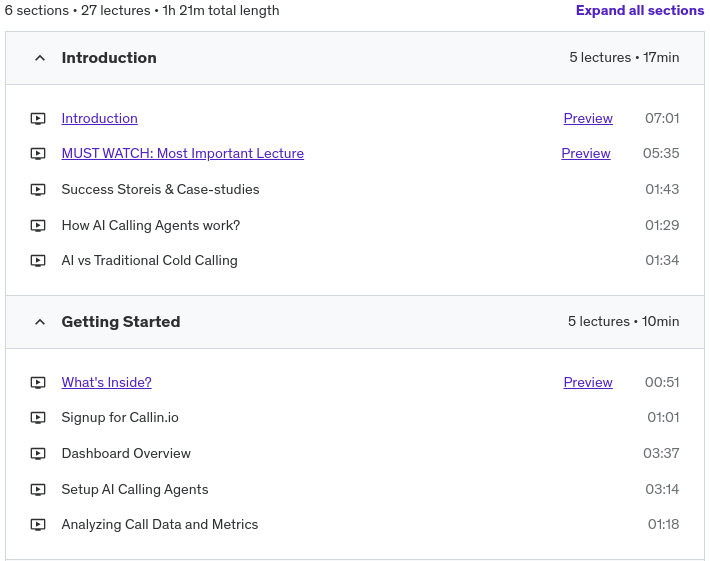Open MUST WATCH: Most Important Lecture link
Screen dimensions: 710x561
tap(182, 154)
